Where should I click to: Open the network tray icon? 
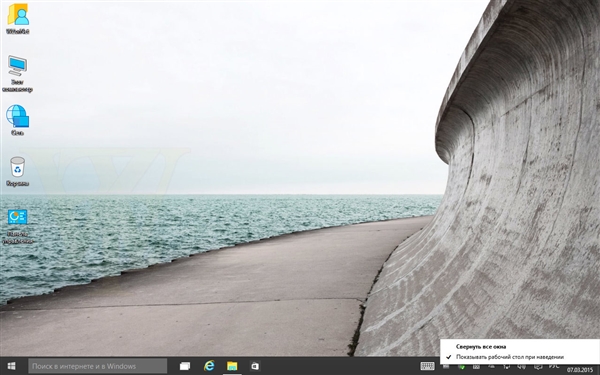[x=506, y=367]
